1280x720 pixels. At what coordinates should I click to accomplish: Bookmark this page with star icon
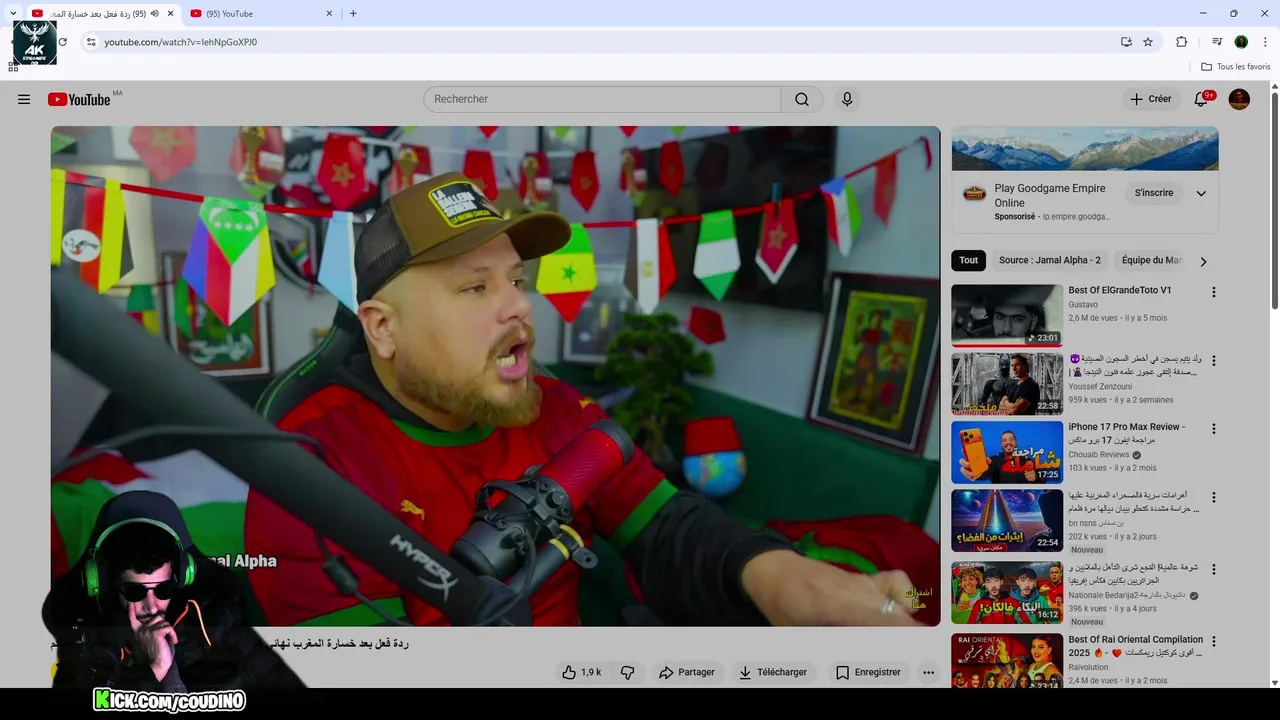(1148, 42)
